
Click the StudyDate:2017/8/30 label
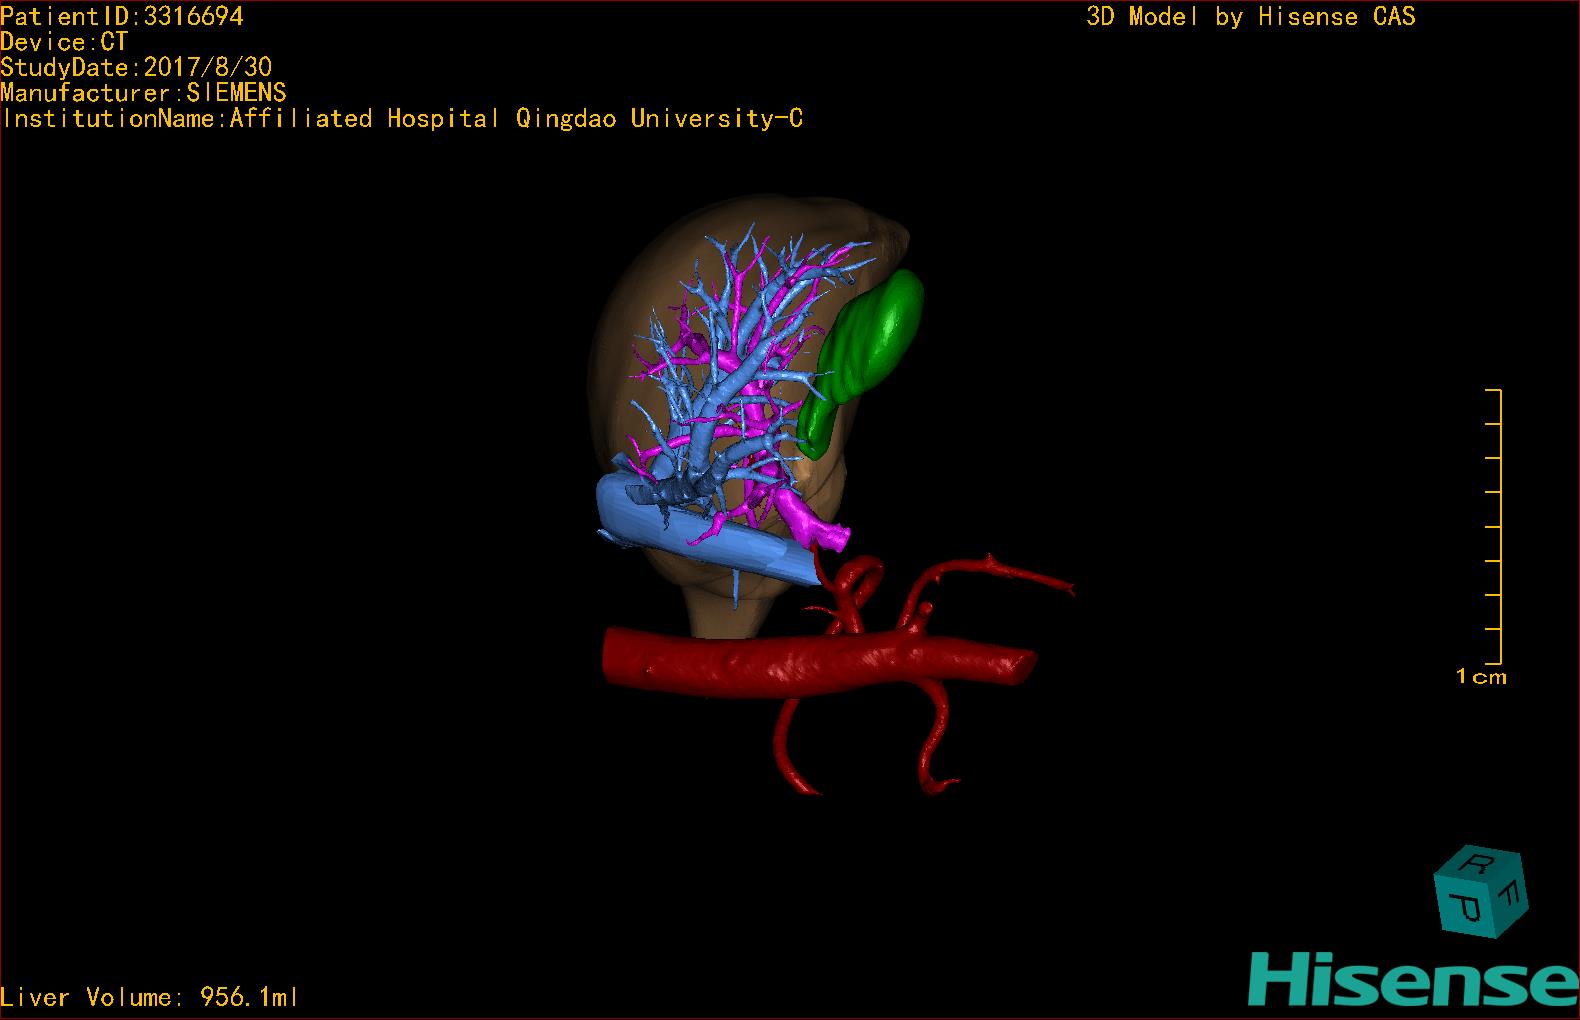136,67
